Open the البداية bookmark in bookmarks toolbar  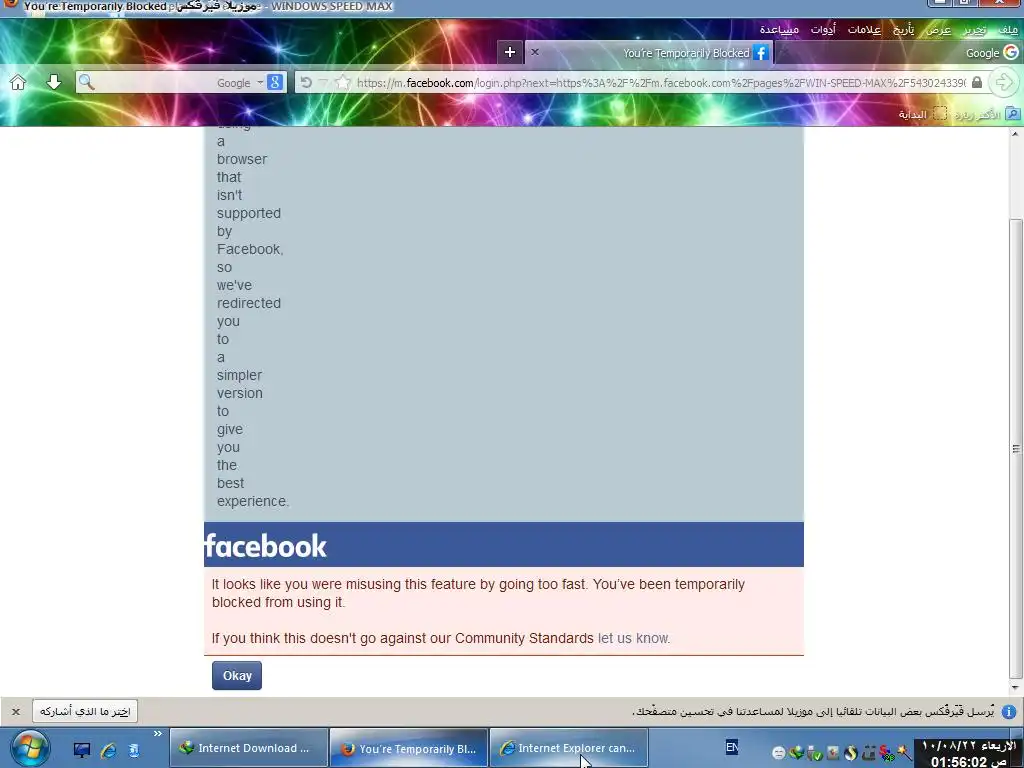[922, 114]
